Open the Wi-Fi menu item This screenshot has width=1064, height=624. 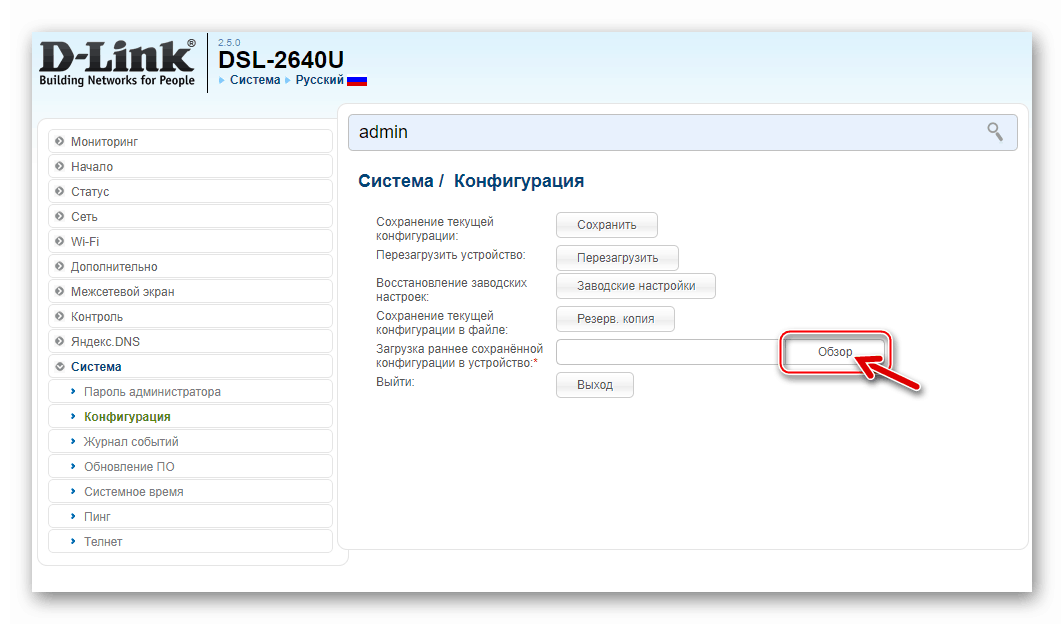tap(190, 241)
